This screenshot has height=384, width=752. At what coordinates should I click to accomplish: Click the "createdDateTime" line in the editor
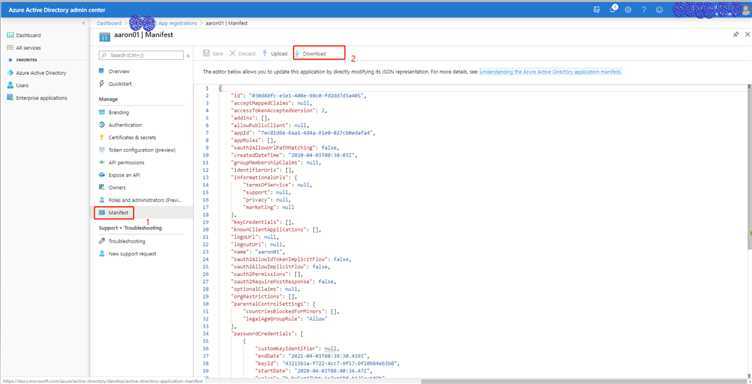pos(294,155)
